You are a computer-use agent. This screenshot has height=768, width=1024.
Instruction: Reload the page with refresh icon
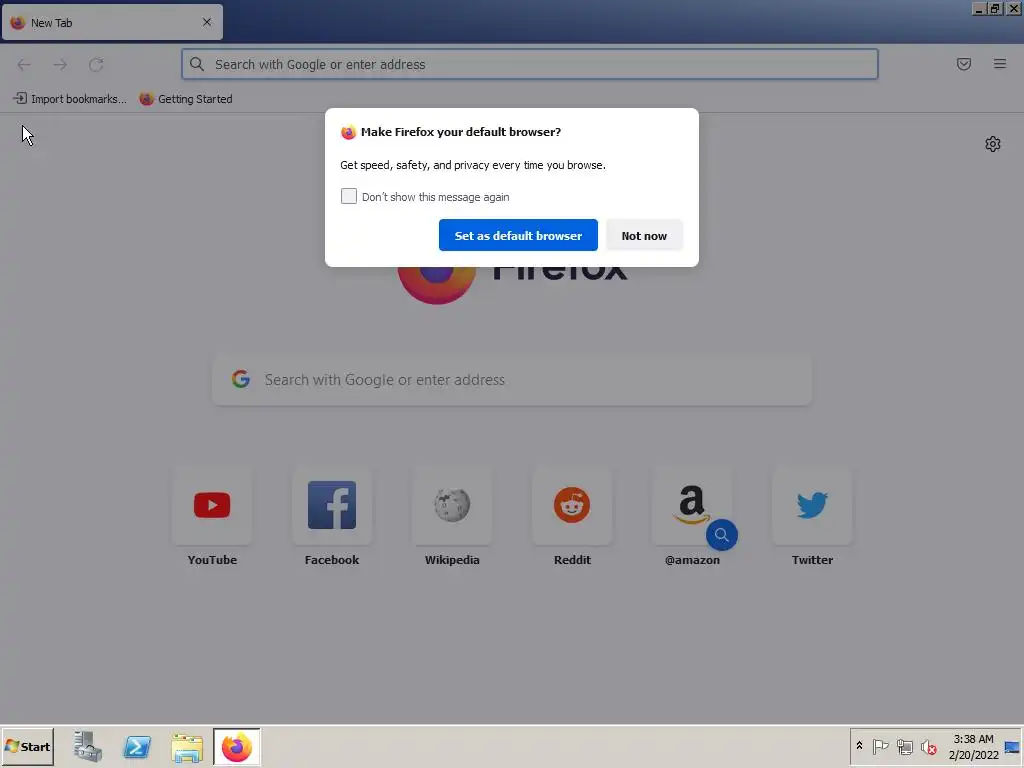pos(96,64)
